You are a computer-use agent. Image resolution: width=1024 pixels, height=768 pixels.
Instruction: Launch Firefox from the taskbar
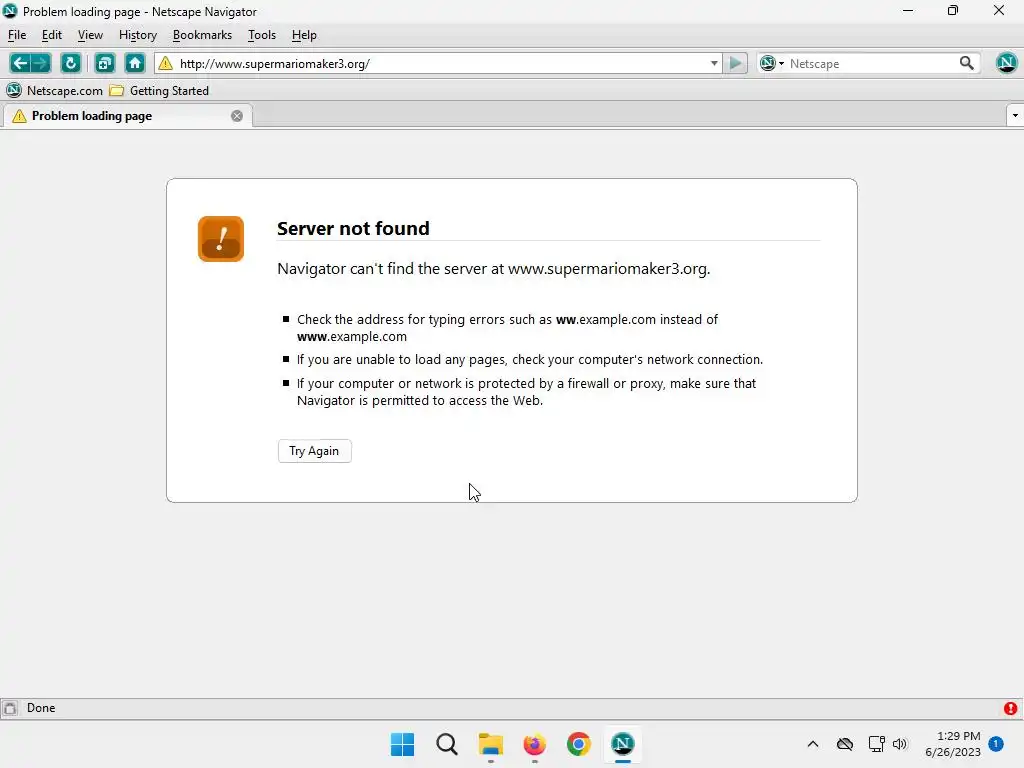534,744
